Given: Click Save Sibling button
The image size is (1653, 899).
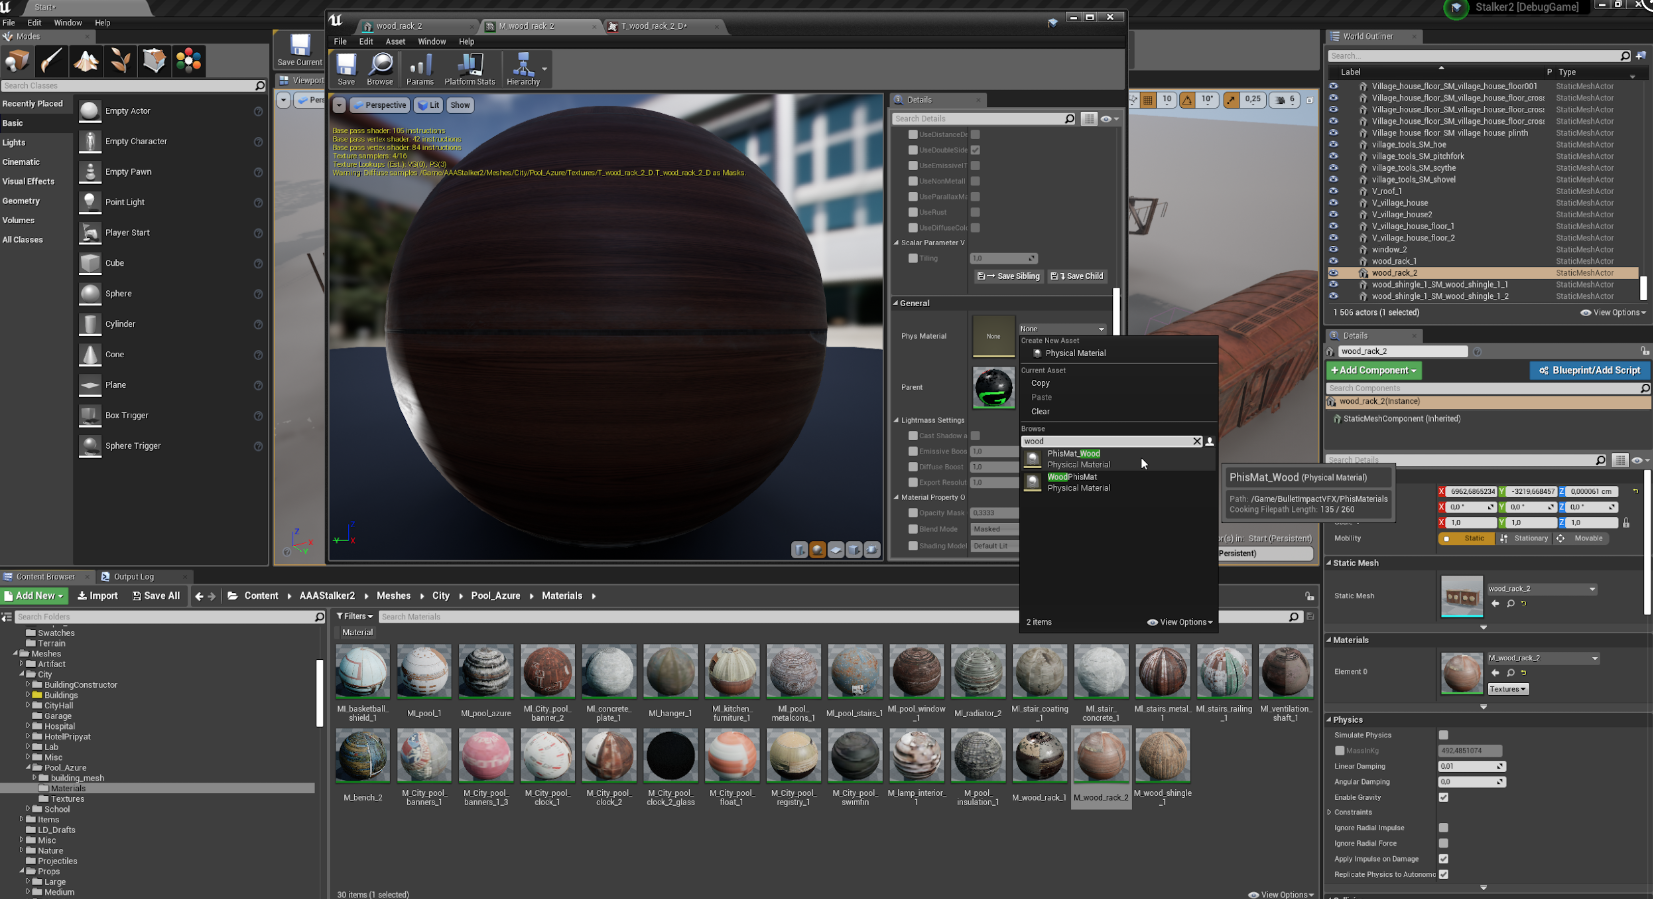Looking at the screenshot, I should tap(1008, 276).
